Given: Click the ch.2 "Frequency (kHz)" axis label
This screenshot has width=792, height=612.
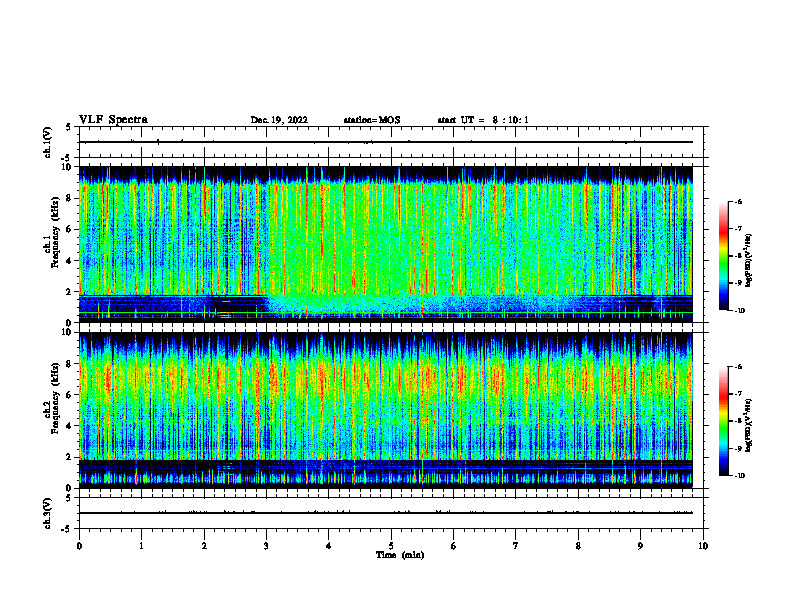Looking at the screenshot, I should point(55,398).
